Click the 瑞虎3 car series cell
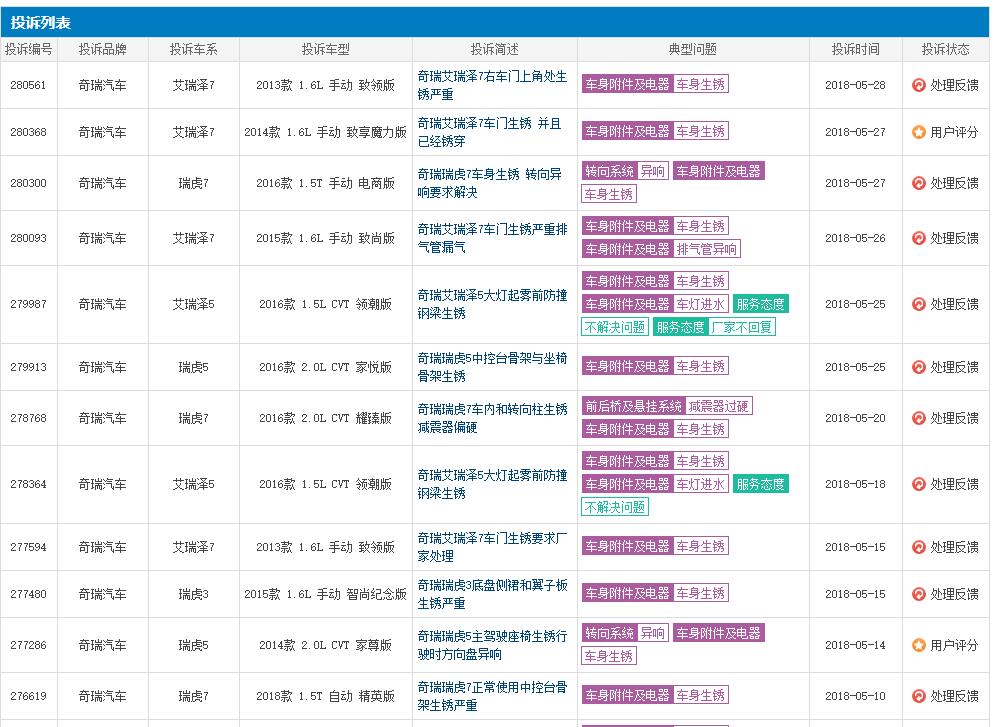Image resolution: width=994 pixels, height=727 pixels. tap(193, 594)
